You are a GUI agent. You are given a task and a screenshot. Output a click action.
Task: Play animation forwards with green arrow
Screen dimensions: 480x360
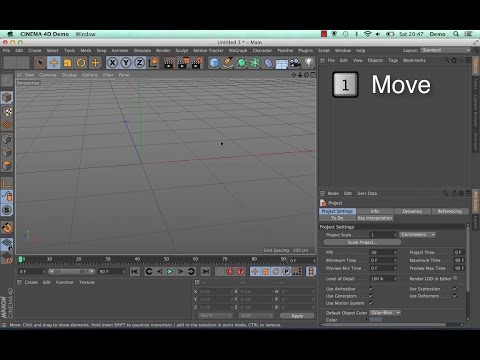coord(170,272)
